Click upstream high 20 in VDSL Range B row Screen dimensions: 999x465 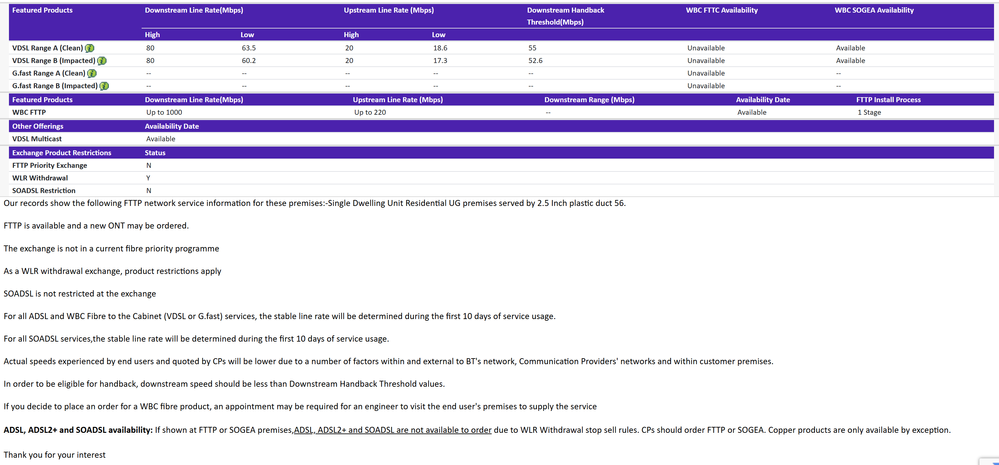pyautogui.click(x=349, y=61)
